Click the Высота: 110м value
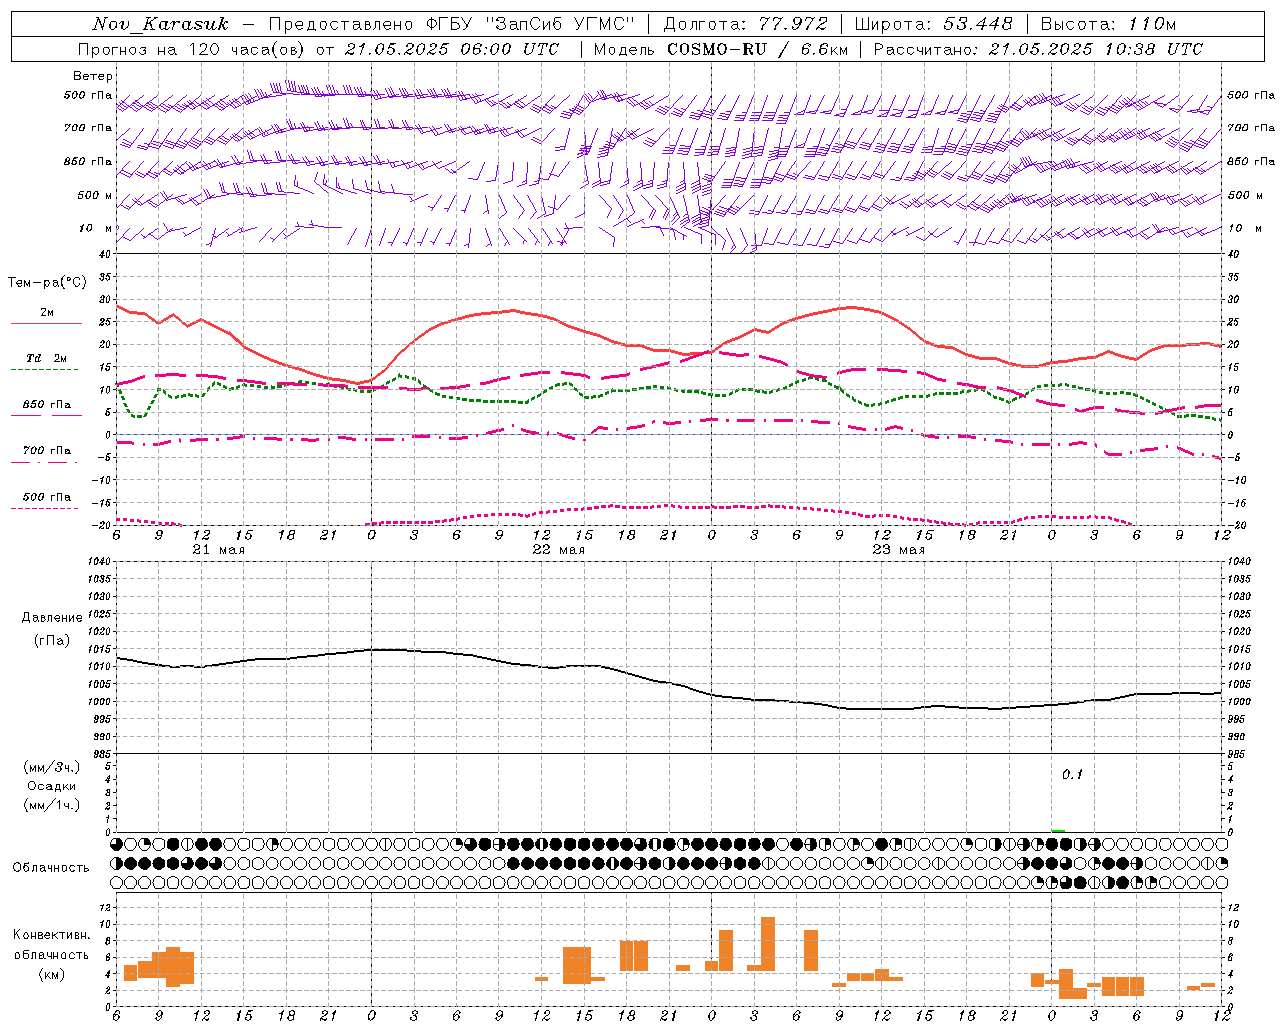1280x1024 pixels. click(1108, 24)
